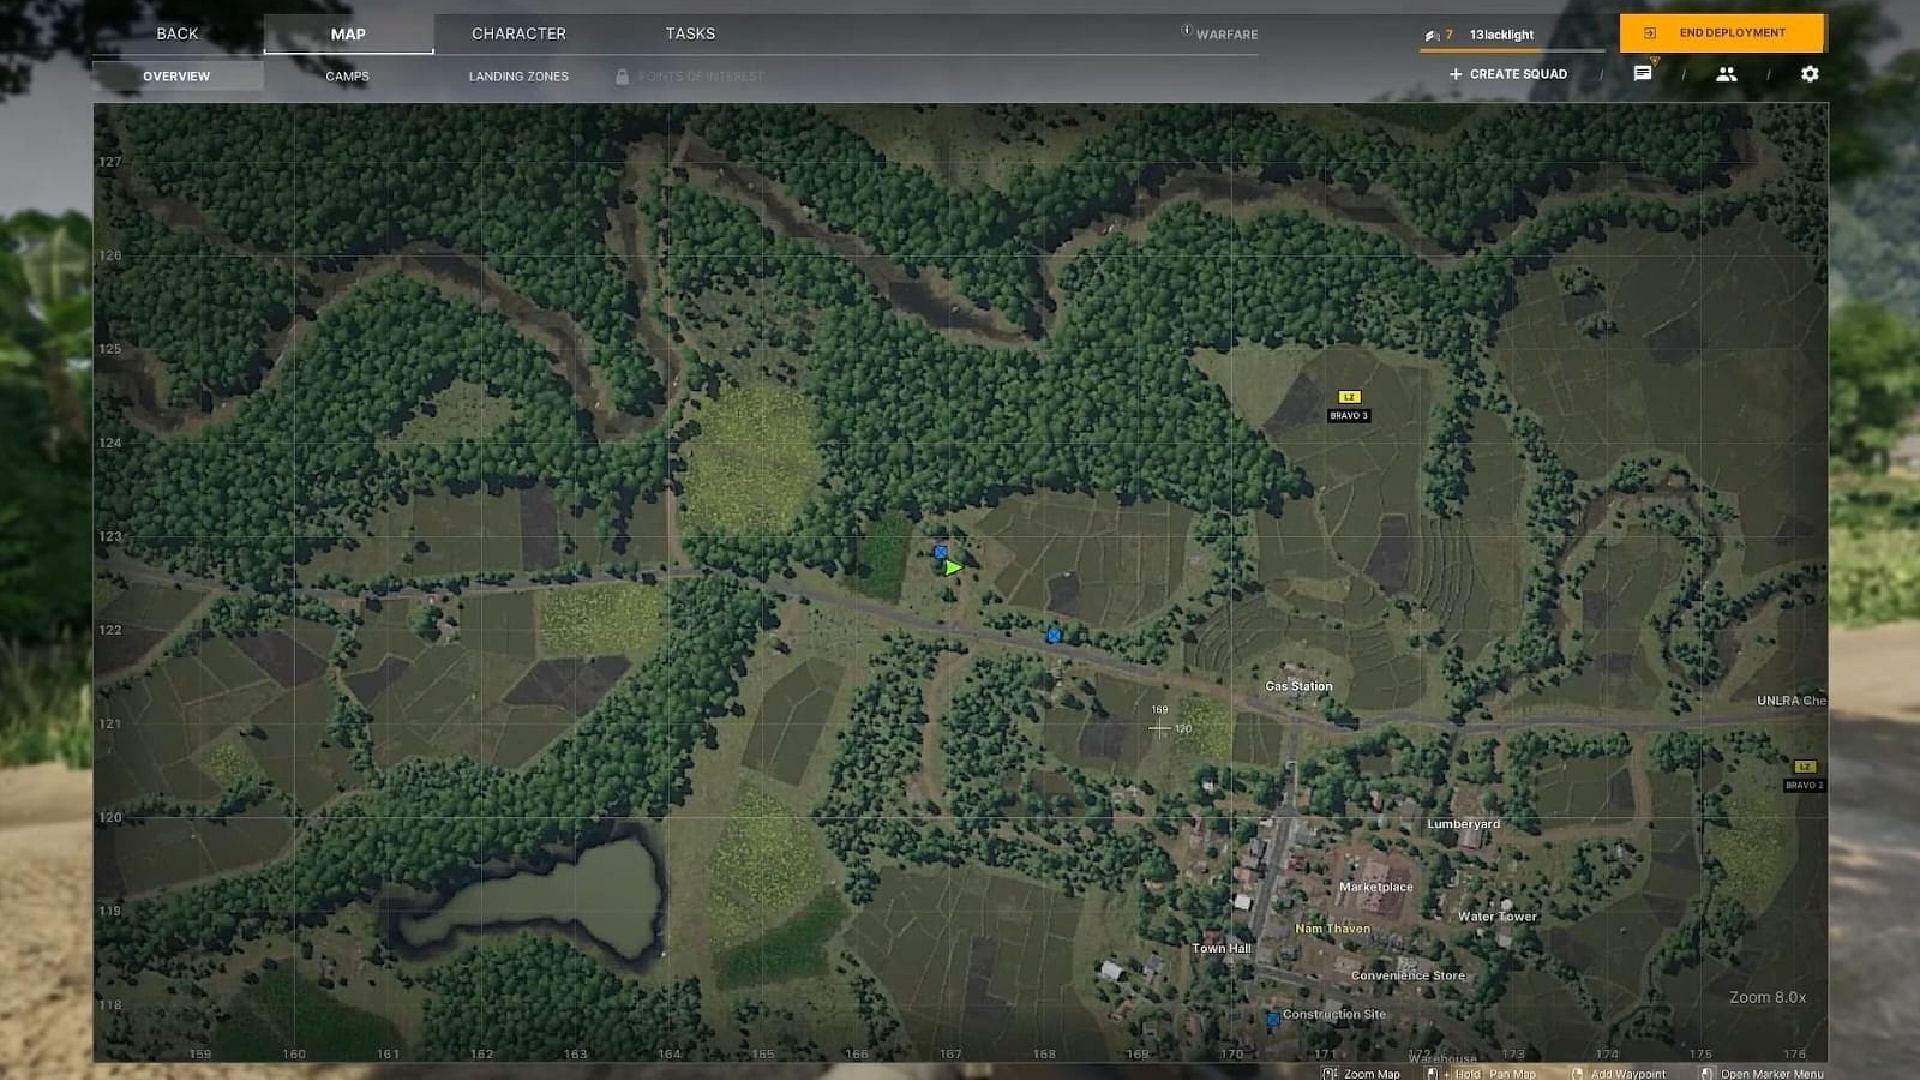Click the Marketplace map label
This screenshot has width=1920, height=1080.
1376,887
